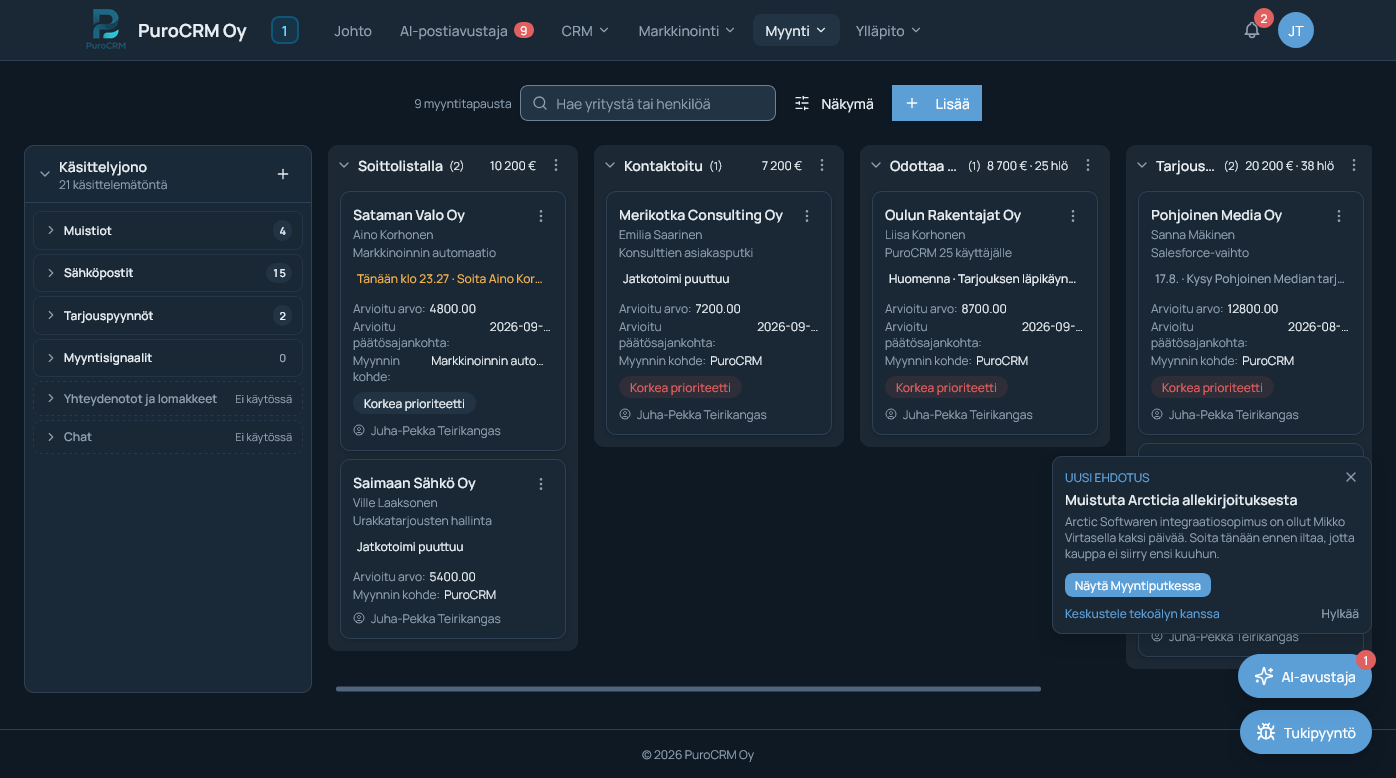Collapse the Käsittelyjono panel

tap(45, 174)
